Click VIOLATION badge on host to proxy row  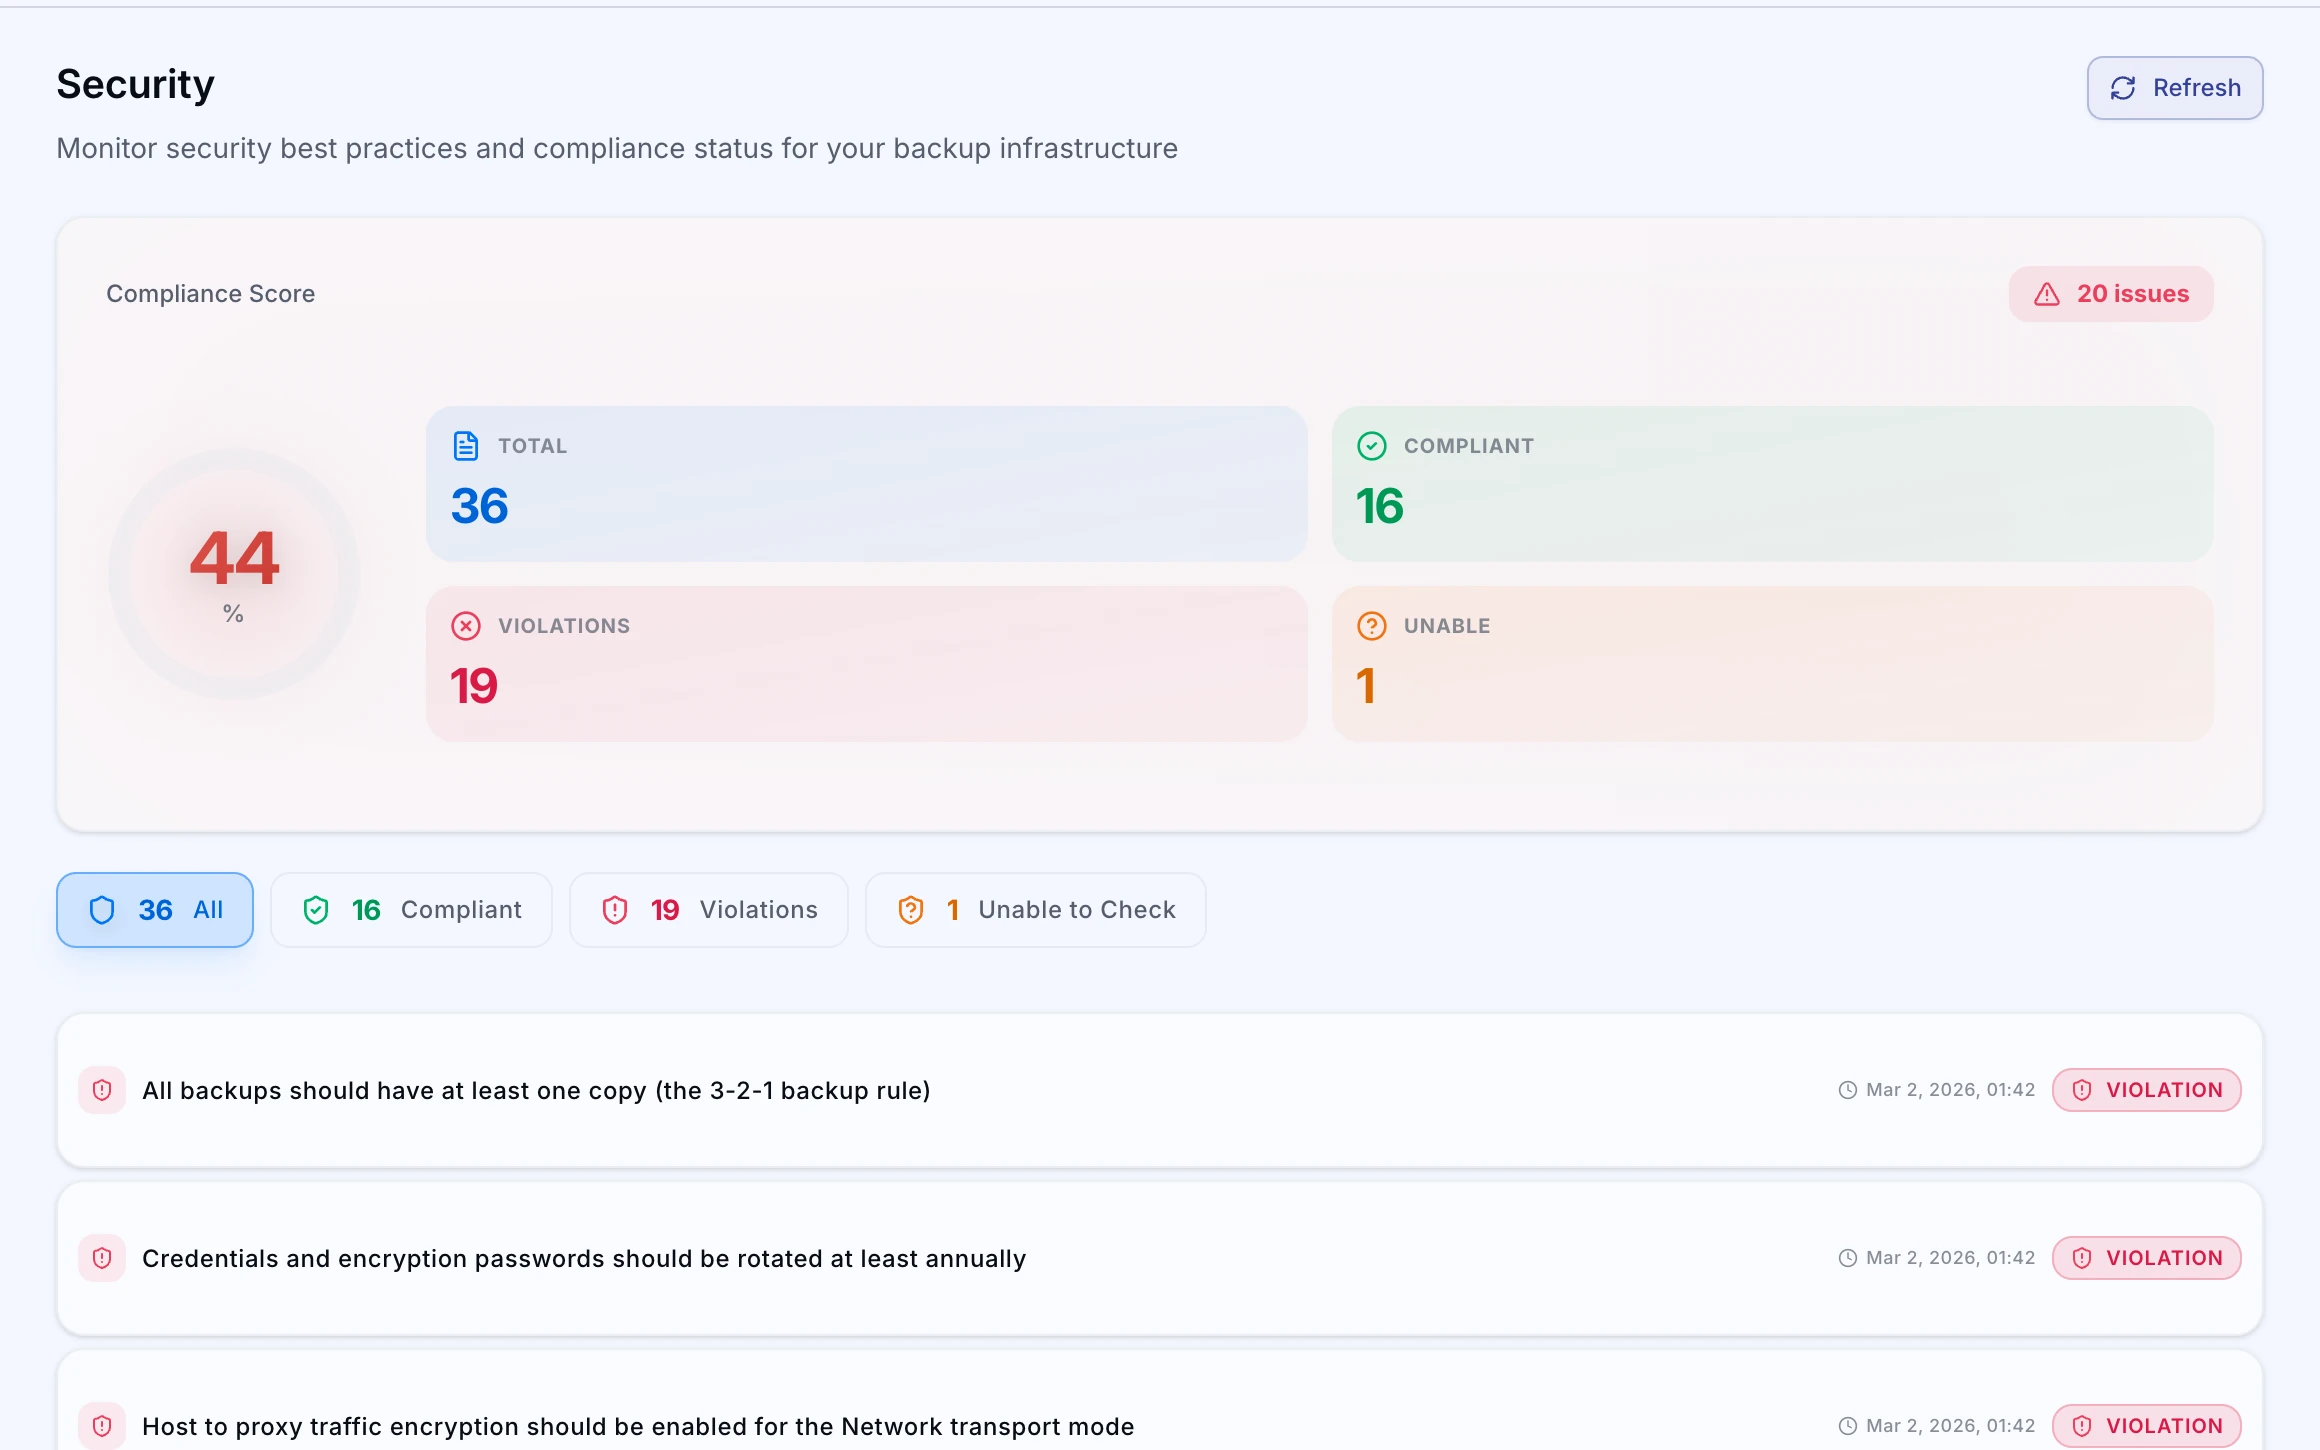click(2147, 1426)
